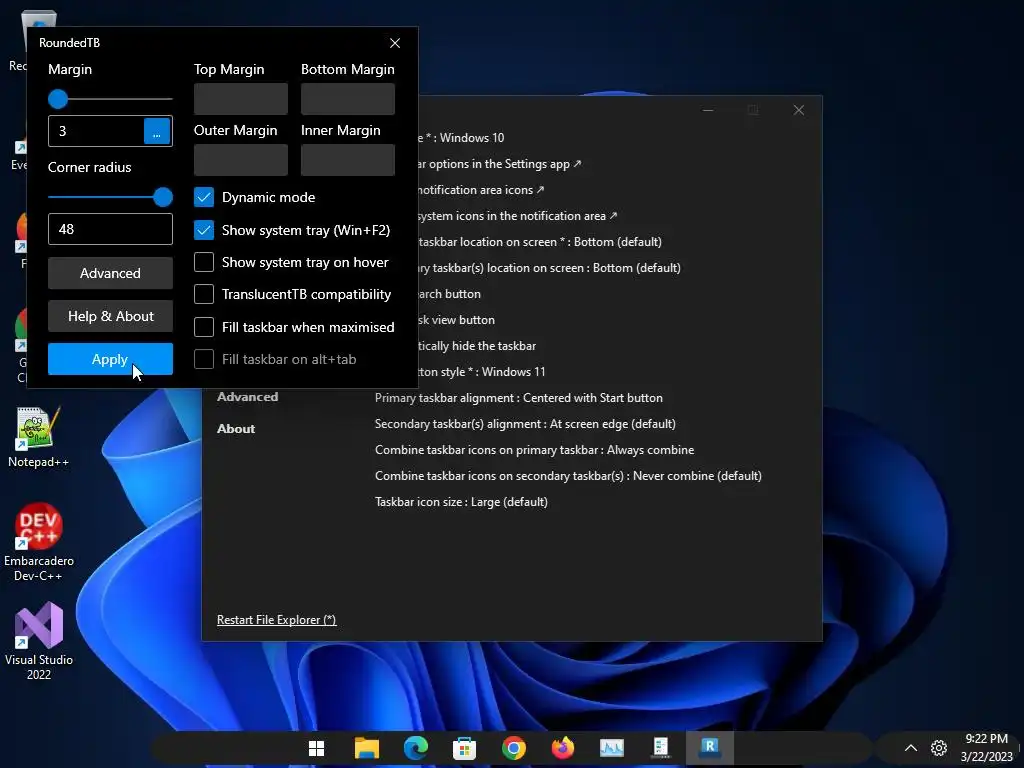Screen dimensions: 1024x768
Task: Adjust the Margin slider handle
Action: [58, 99]
